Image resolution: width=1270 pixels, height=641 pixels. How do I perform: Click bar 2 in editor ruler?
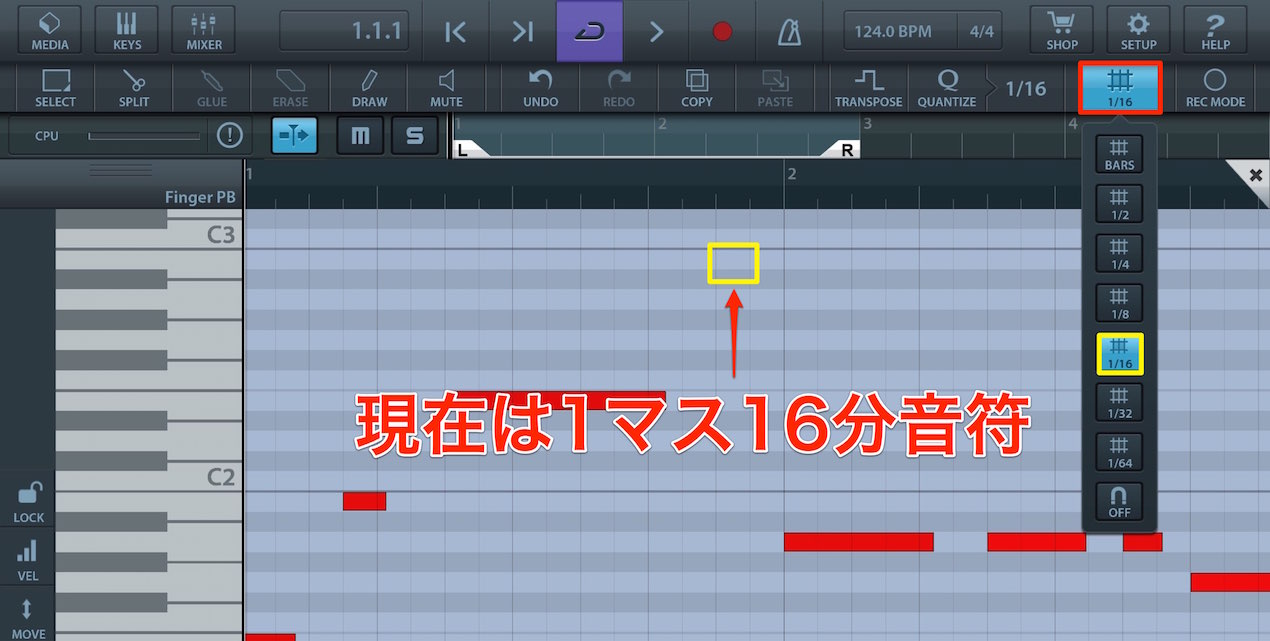(x=791, y=174)
